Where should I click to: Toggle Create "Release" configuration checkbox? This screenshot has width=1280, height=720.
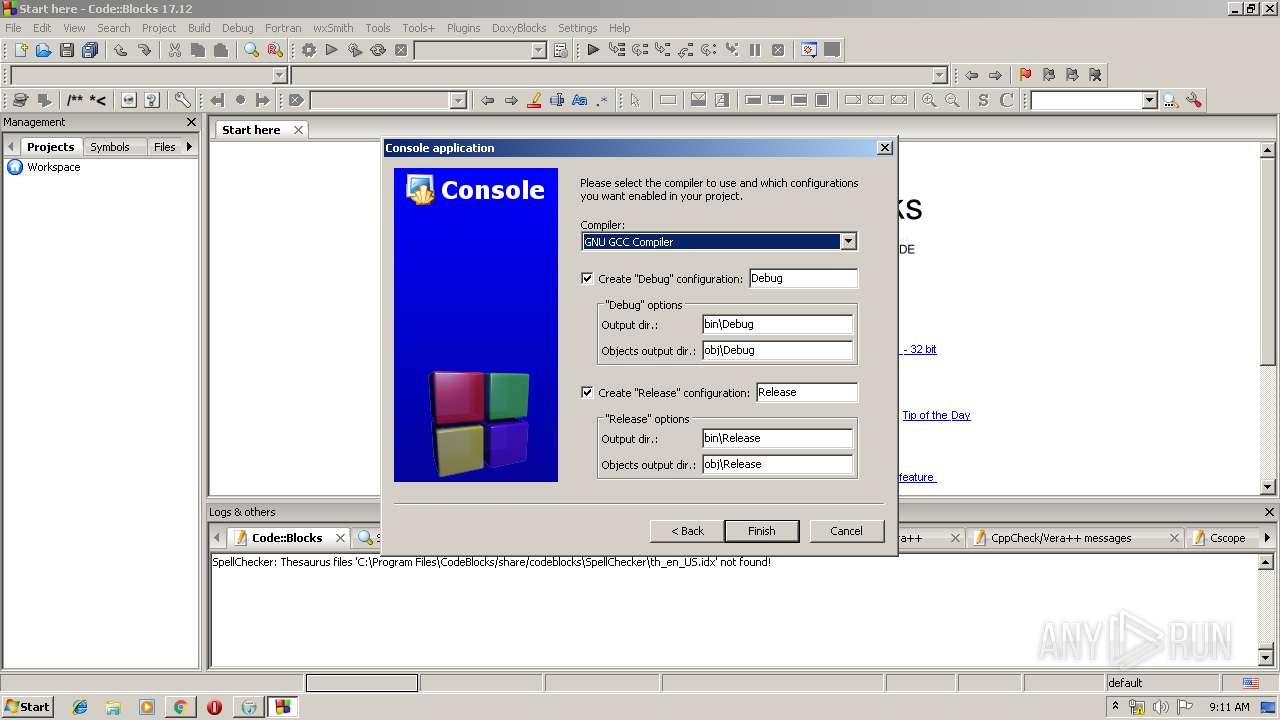(587, 392)
